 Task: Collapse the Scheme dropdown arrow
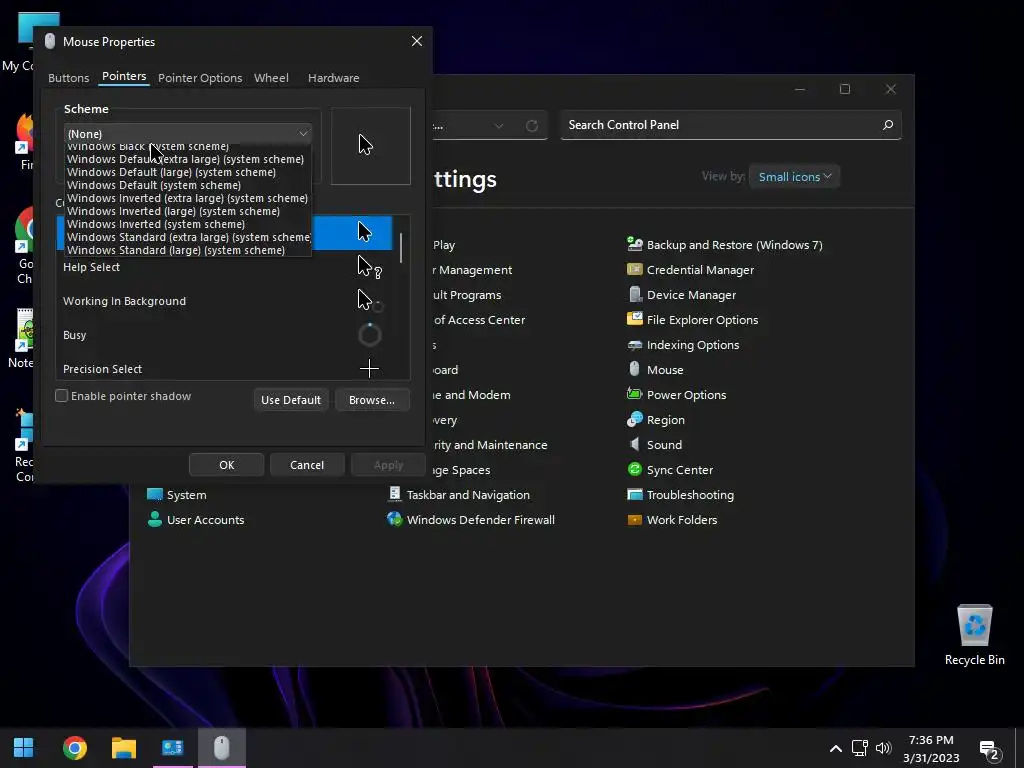pyautogui.click(x=303, y=133)
